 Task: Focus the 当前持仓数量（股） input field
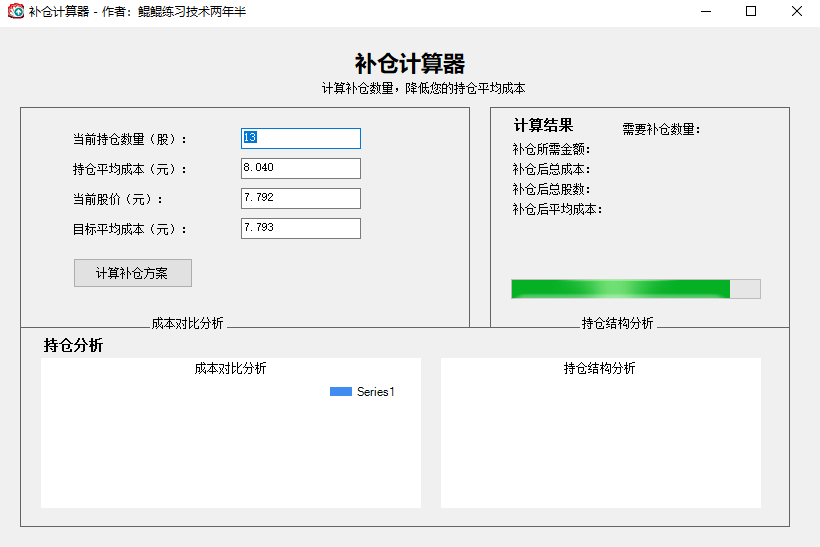pos(300,139)
